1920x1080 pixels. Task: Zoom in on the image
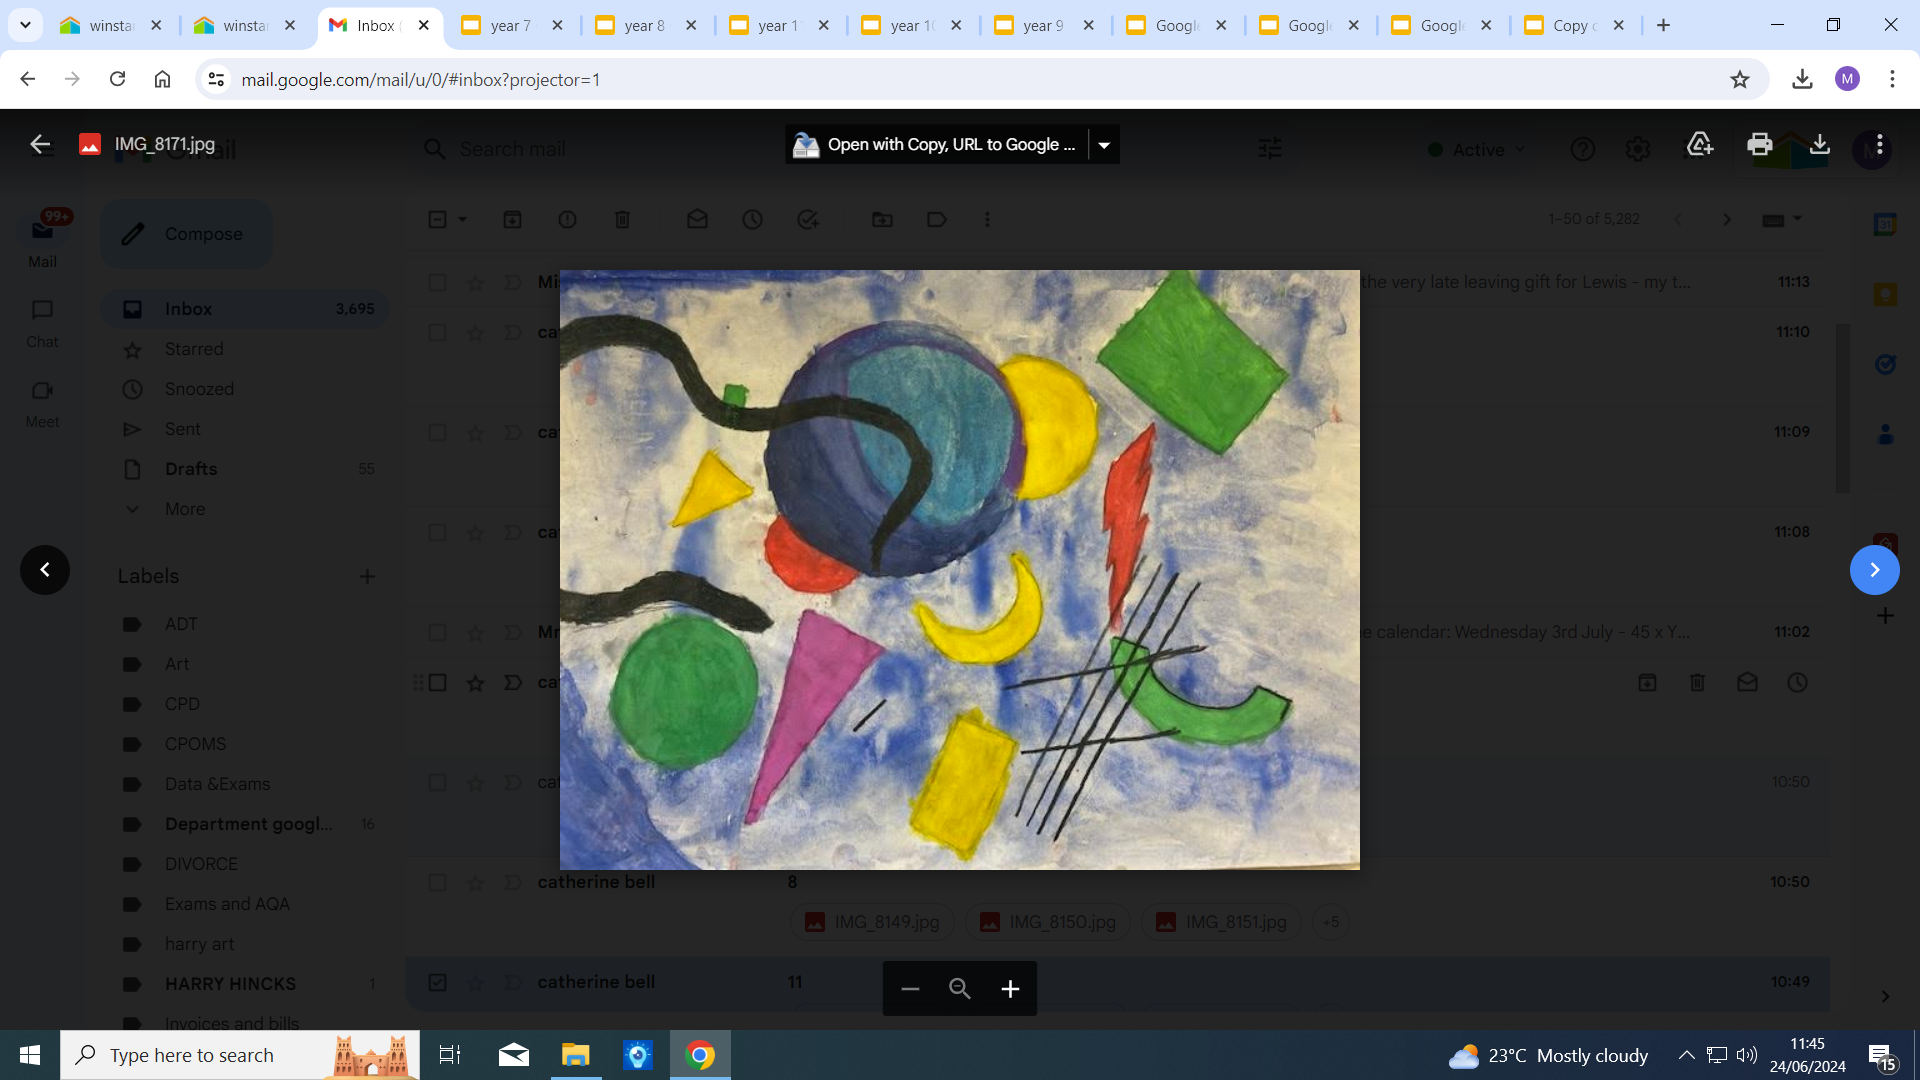click(x=1011, y=989)
